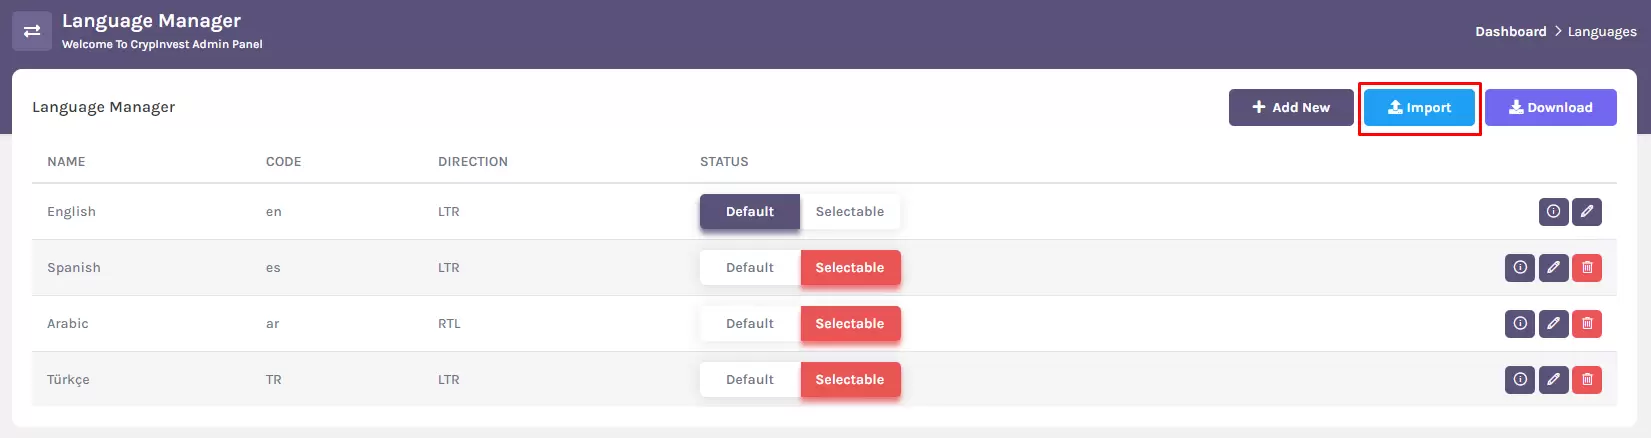This screenshot has width=1651, height=438.
Task: Download the language file
Action: click(x=1550, y=107)
